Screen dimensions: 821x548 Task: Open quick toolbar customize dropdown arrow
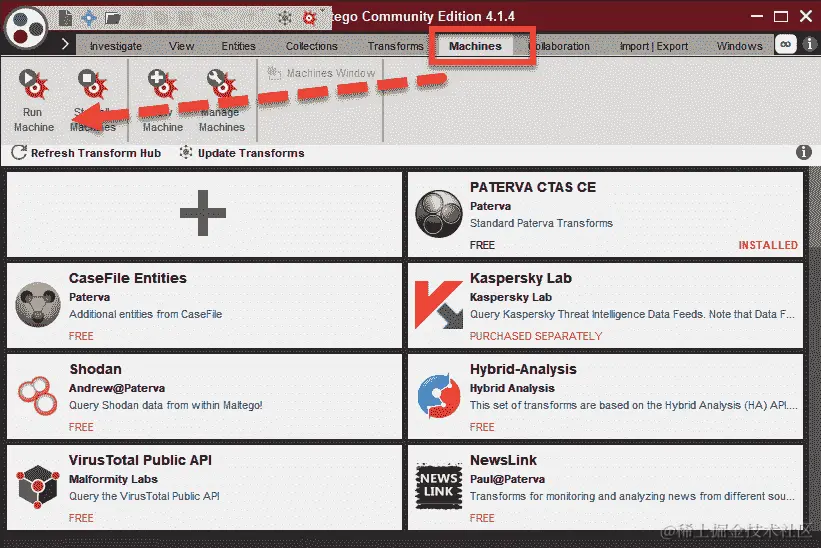coord(323,9)
